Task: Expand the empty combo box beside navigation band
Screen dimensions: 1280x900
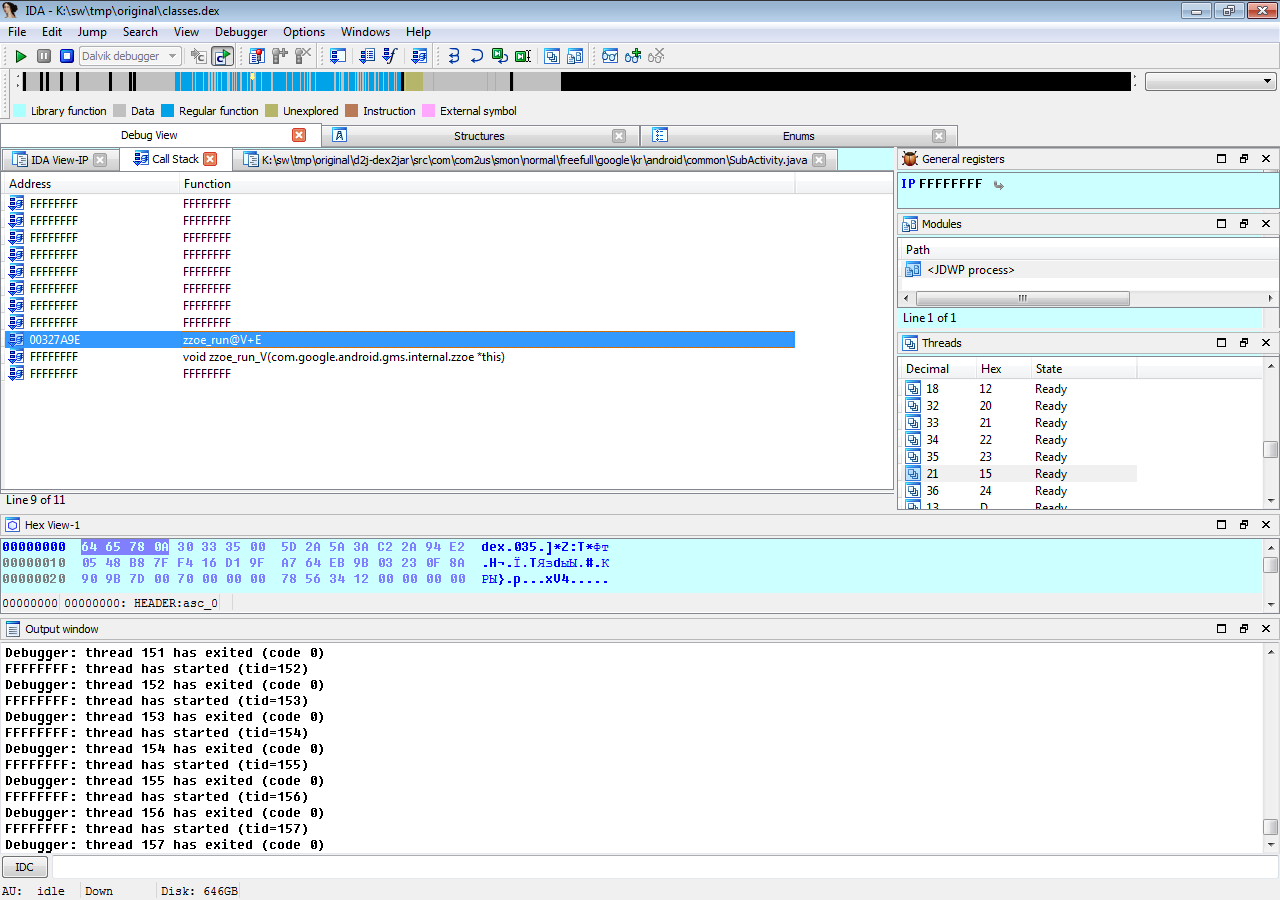Action: pos(1268,82)
